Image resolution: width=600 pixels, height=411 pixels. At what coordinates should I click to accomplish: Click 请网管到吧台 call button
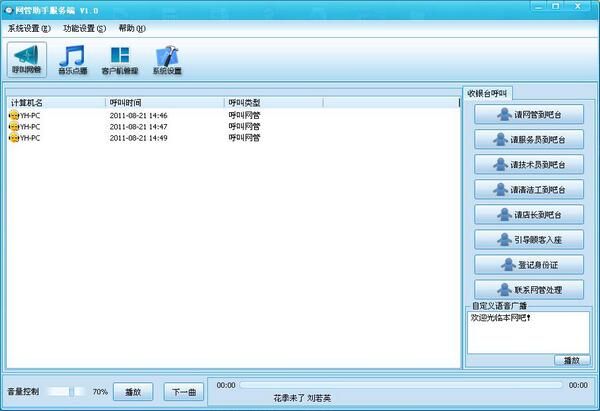(x=528, y=115)
